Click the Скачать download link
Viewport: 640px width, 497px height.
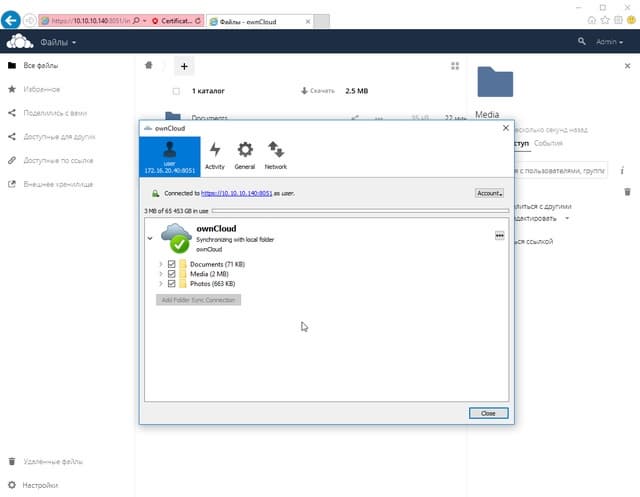coord(318,91)
